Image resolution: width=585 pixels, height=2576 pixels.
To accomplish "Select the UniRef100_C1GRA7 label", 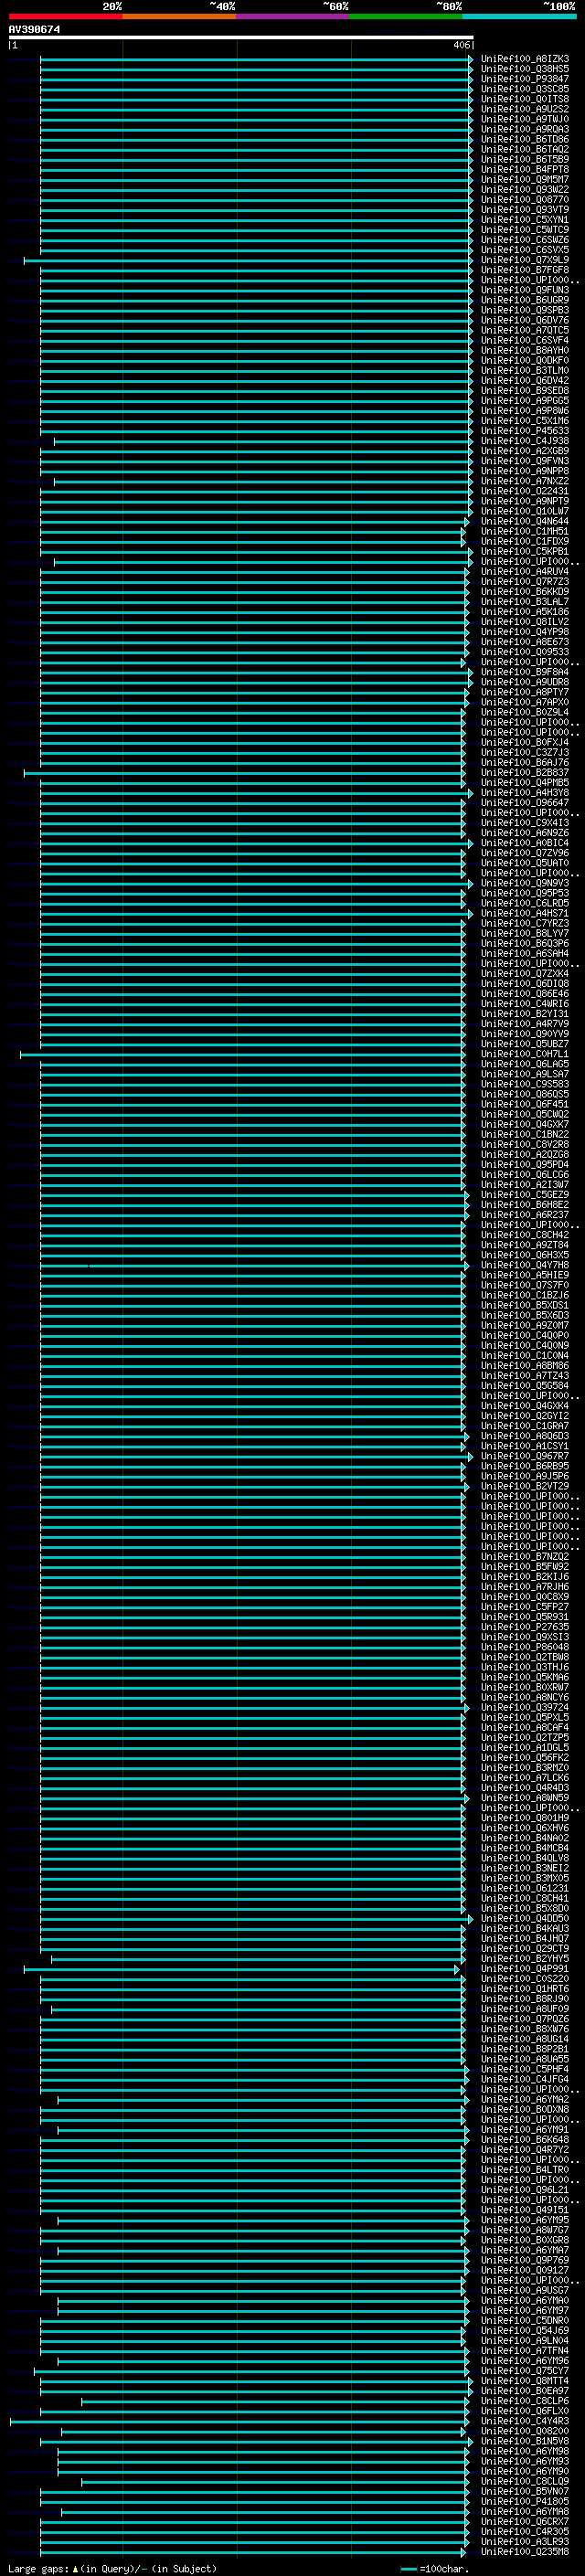I will click(524, 1426).
